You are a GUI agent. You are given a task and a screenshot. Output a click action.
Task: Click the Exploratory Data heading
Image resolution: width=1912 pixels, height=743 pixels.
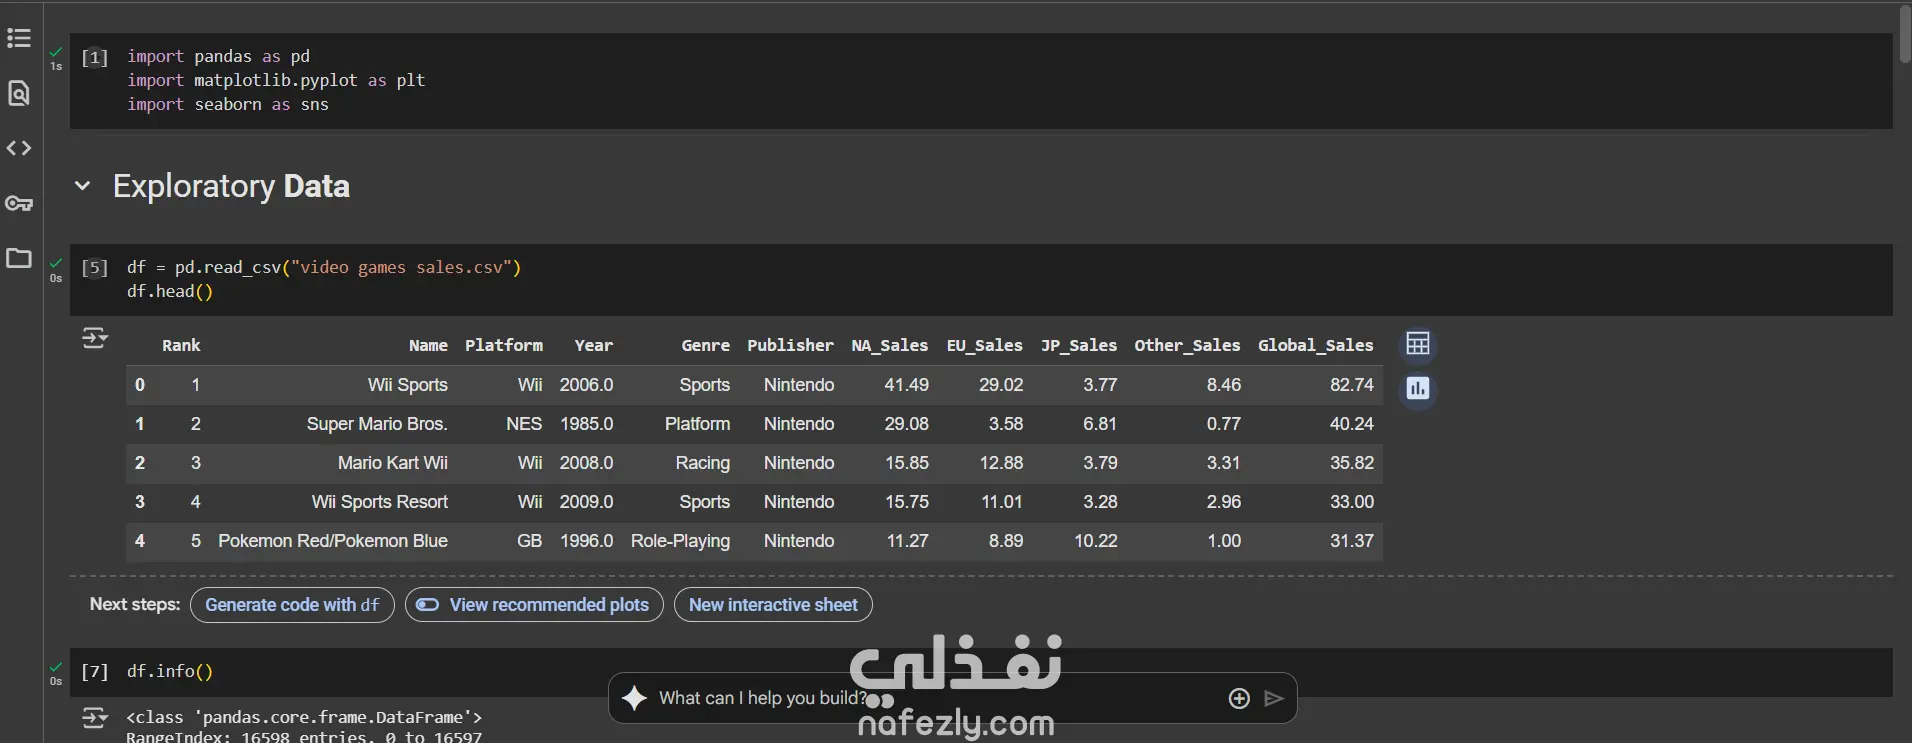[231, 186]
